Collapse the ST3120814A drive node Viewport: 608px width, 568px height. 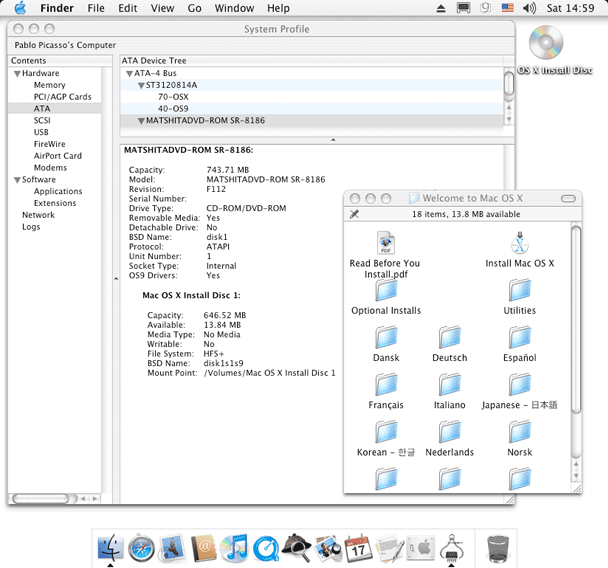pyautogui.click(x=141, y=86)
